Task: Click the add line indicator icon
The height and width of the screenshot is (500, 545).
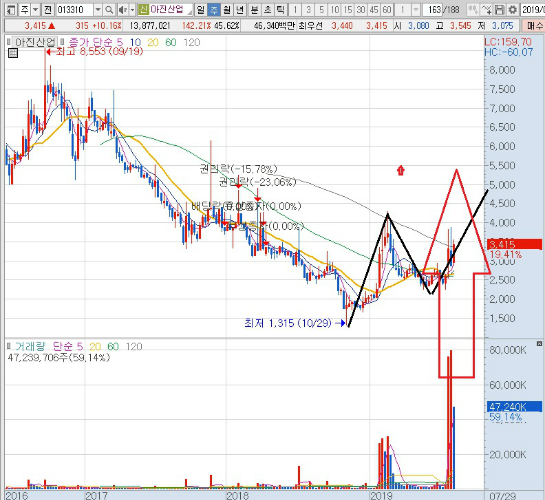Action: pos(486,10)
